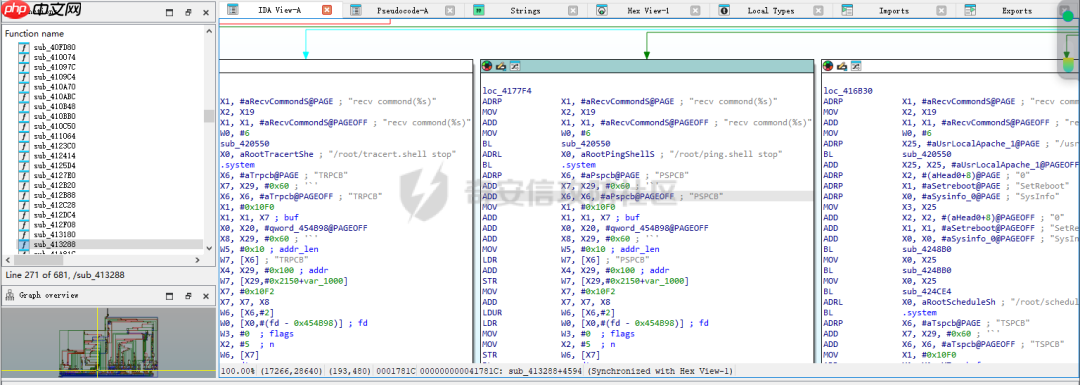Click the Graph overview panel icon
Viewport: 1080px width, 385px height.
[x=10, y=295]
